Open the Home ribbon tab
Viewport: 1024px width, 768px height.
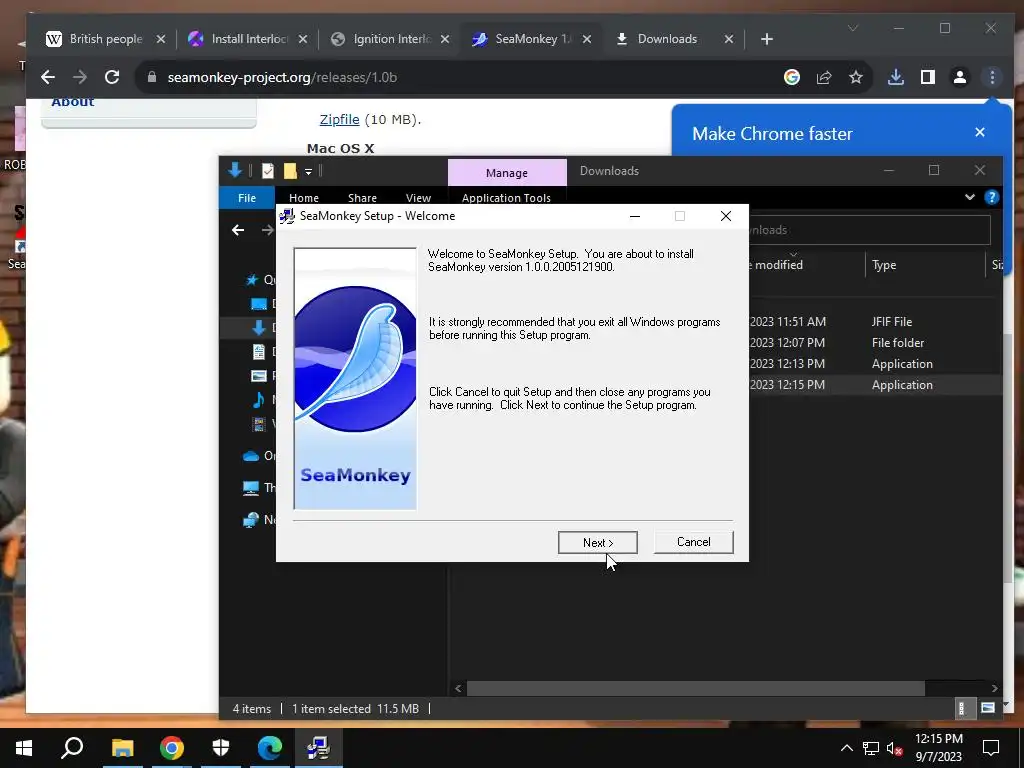(x=304, y=198)
